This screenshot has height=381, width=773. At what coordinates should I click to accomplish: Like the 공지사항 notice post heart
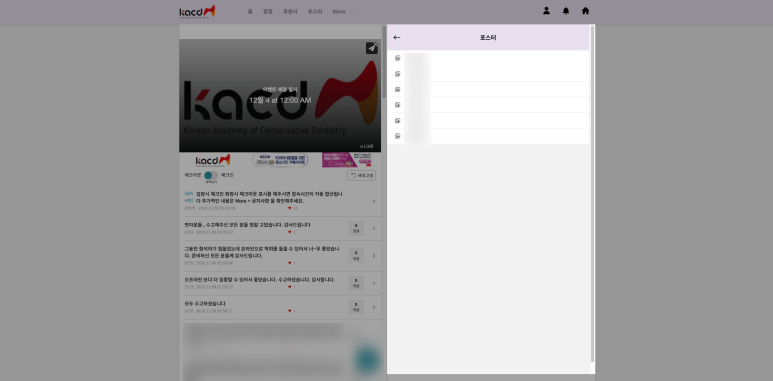click(290, 208)
